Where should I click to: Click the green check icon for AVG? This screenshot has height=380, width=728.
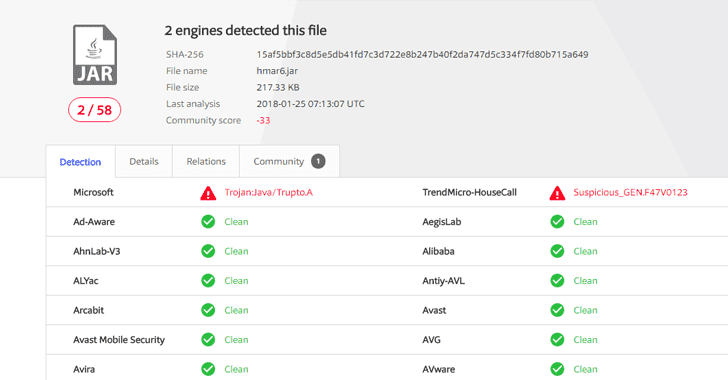pos(557,340)
